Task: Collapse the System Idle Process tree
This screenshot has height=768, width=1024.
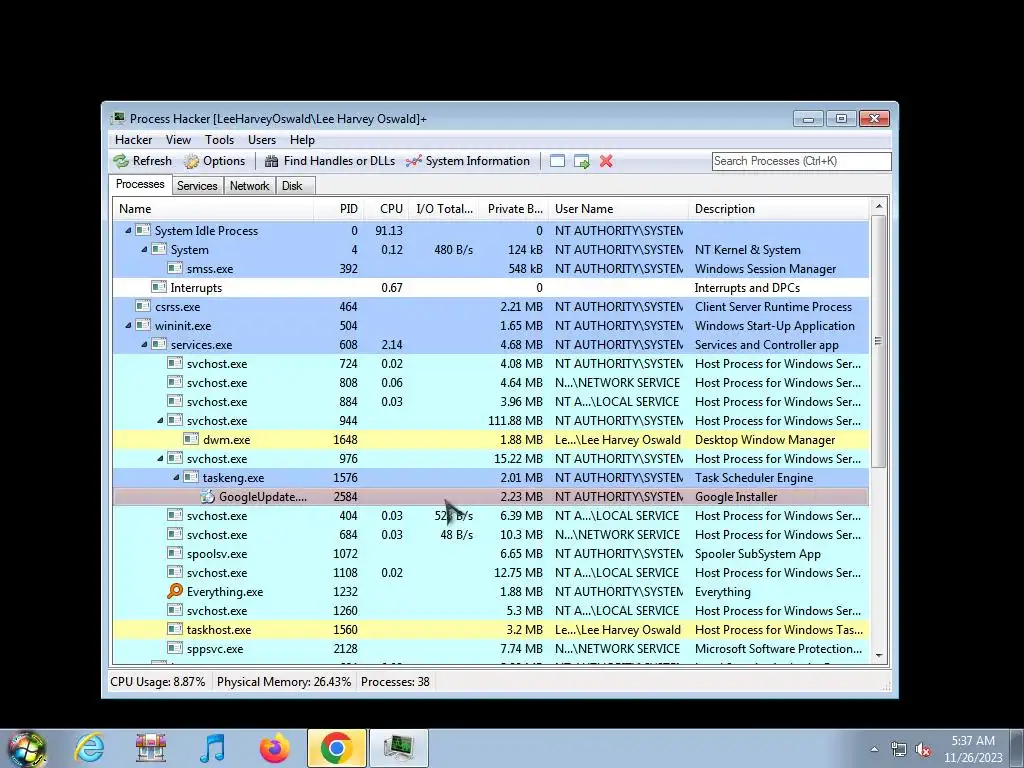Action: (128, 231)
